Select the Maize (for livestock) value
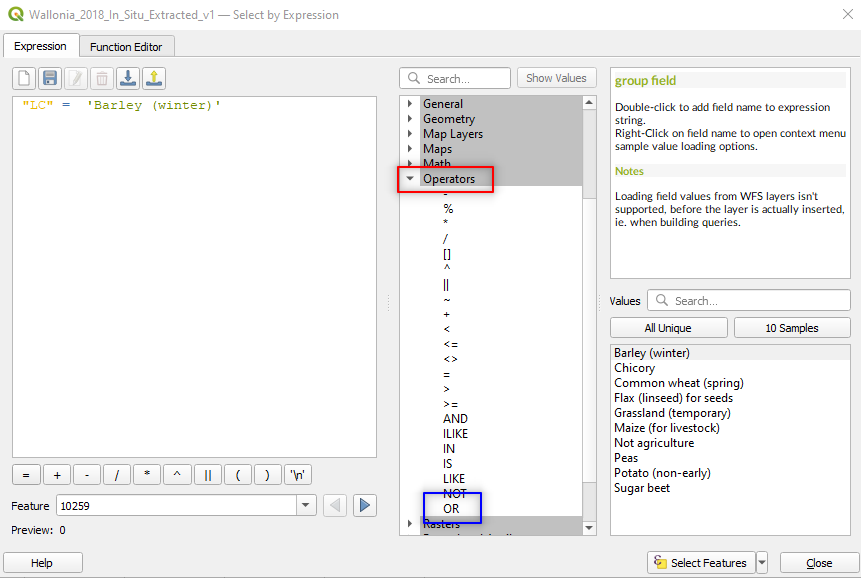The height and width of the screenshot is (578, 861). (x=667, y=428)
